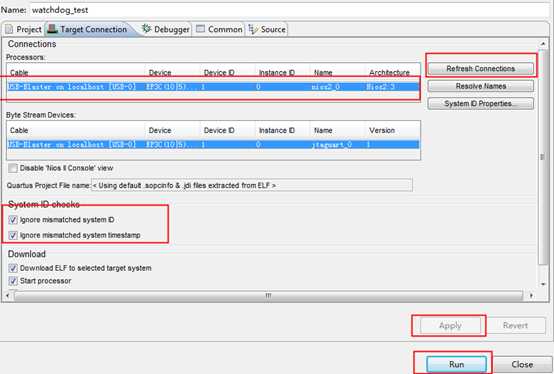Click the Source tab icon
554x374 pixels.
click(253, 29)
